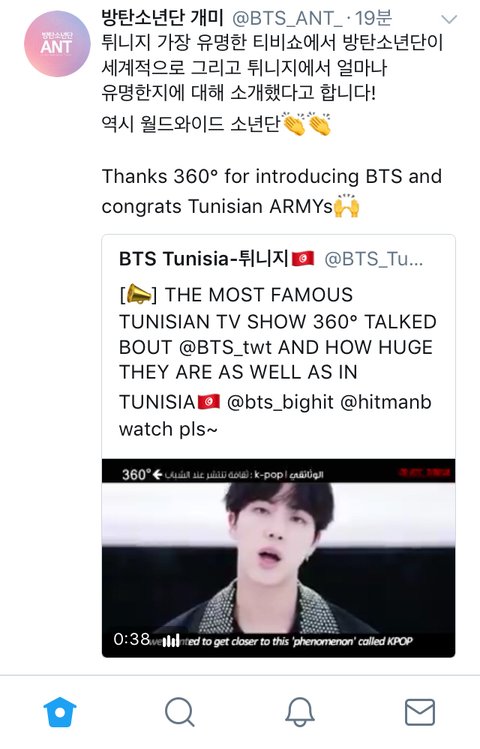Tap the 0:38 video duration label
Viewport: 480px width, 749px height.
point(131,639)
